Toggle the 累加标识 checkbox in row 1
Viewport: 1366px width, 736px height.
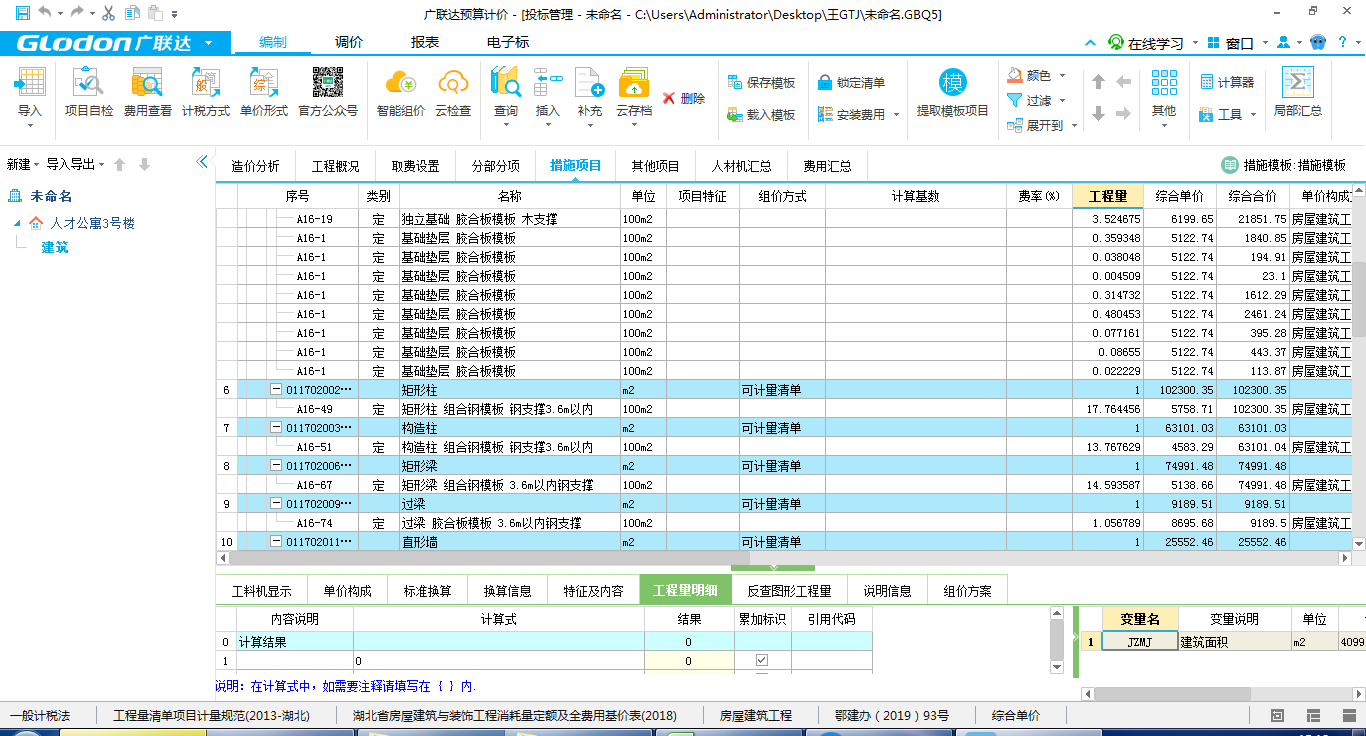click(x=762, y=660)
